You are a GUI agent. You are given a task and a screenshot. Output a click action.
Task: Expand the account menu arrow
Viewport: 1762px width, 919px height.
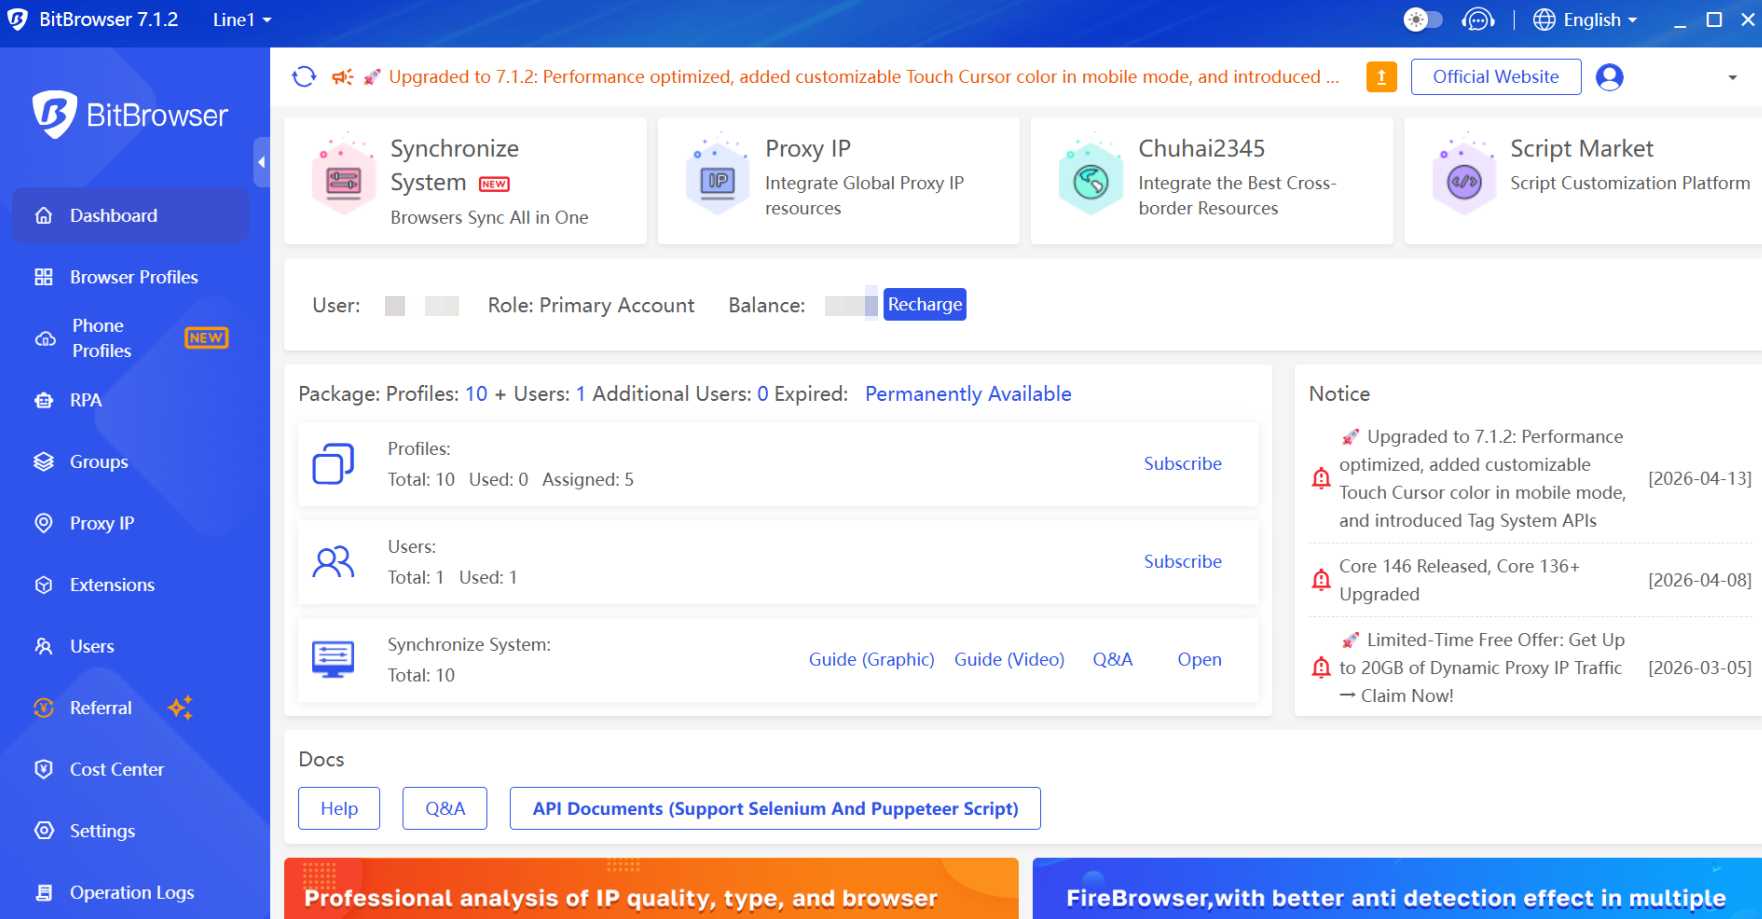[x=1732, y=77]
